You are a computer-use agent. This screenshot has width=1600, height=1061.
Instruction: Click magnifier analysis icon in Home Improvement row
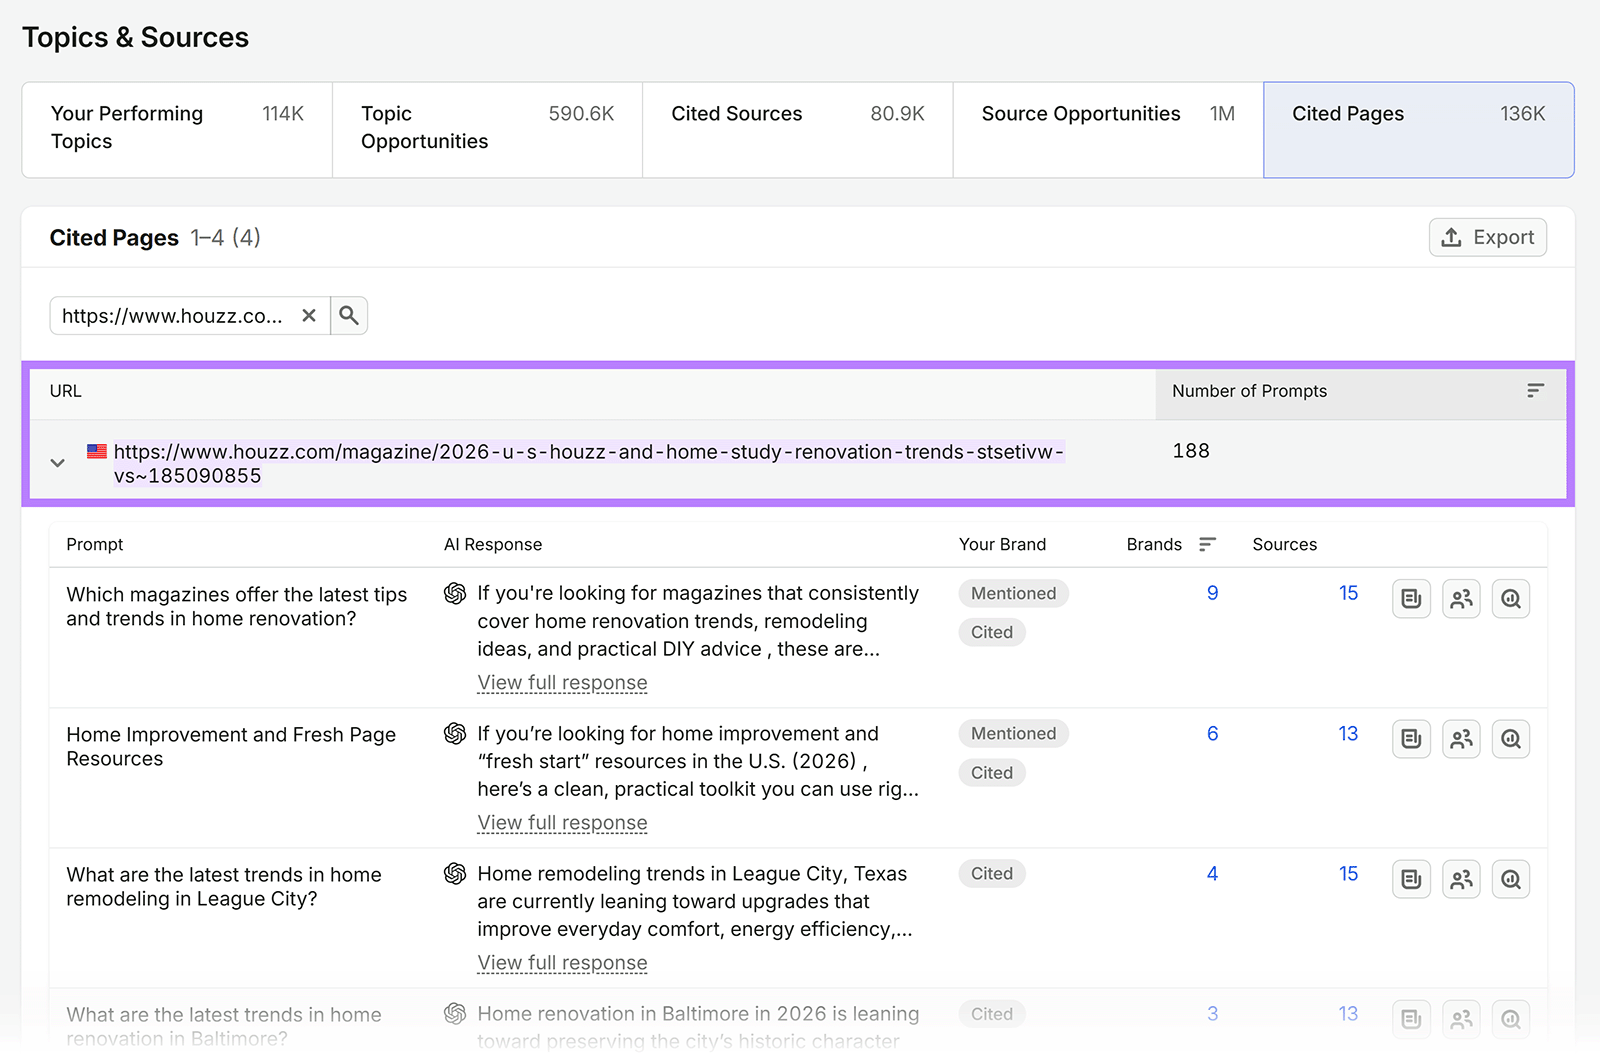click(x=1511, y=739)
